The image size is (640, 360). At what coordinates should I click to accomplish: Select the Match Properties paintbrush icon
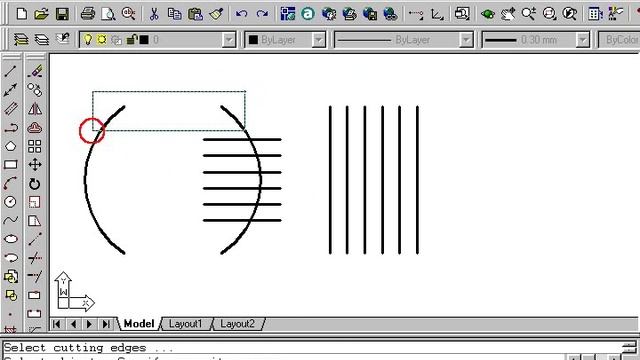tap(216, 14)
